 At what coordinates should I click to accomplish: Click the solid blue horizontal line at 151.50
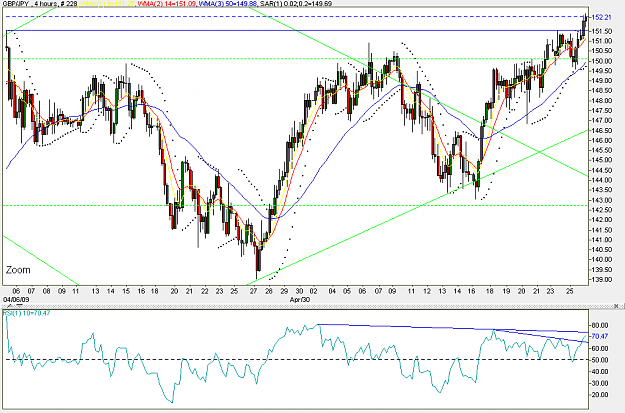coord(295,30)
